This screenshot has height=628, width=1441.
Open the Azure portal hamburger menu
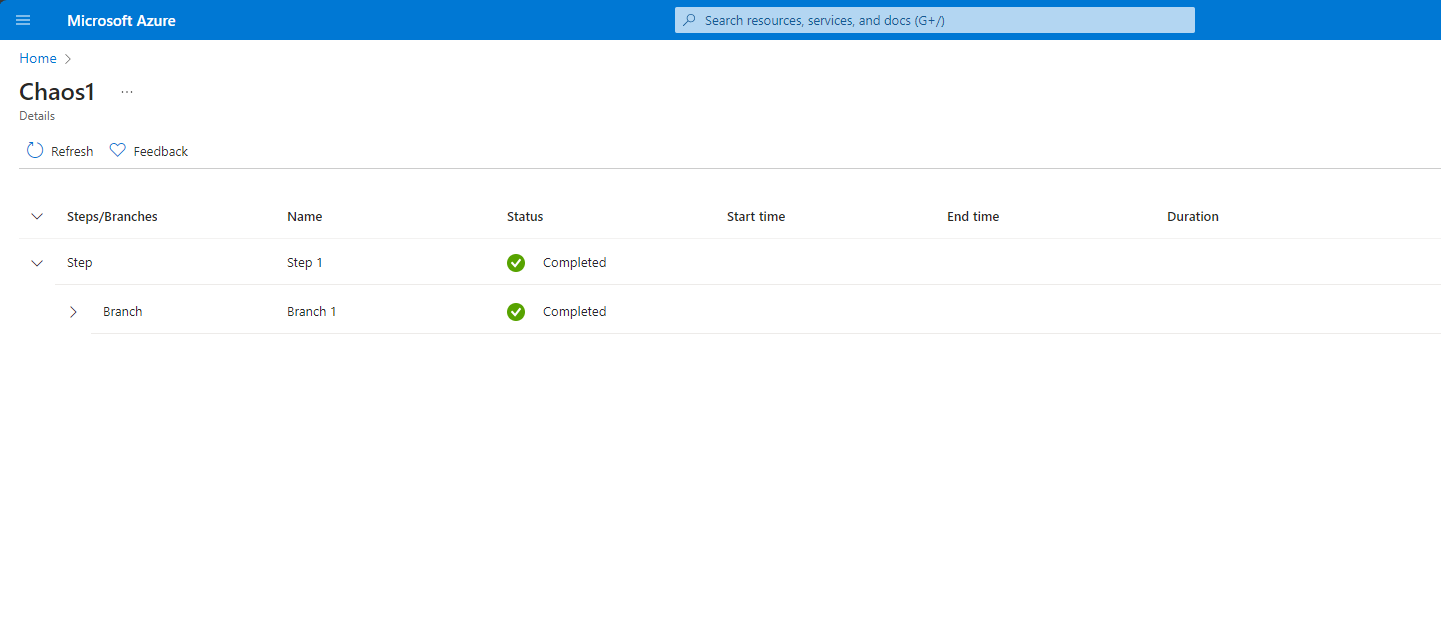tap(23, 20)
